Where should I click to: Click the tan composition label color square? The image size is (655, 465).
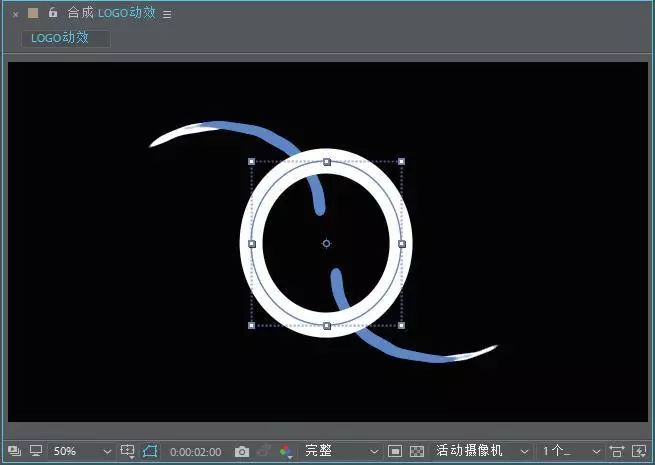tap(33, 13)
